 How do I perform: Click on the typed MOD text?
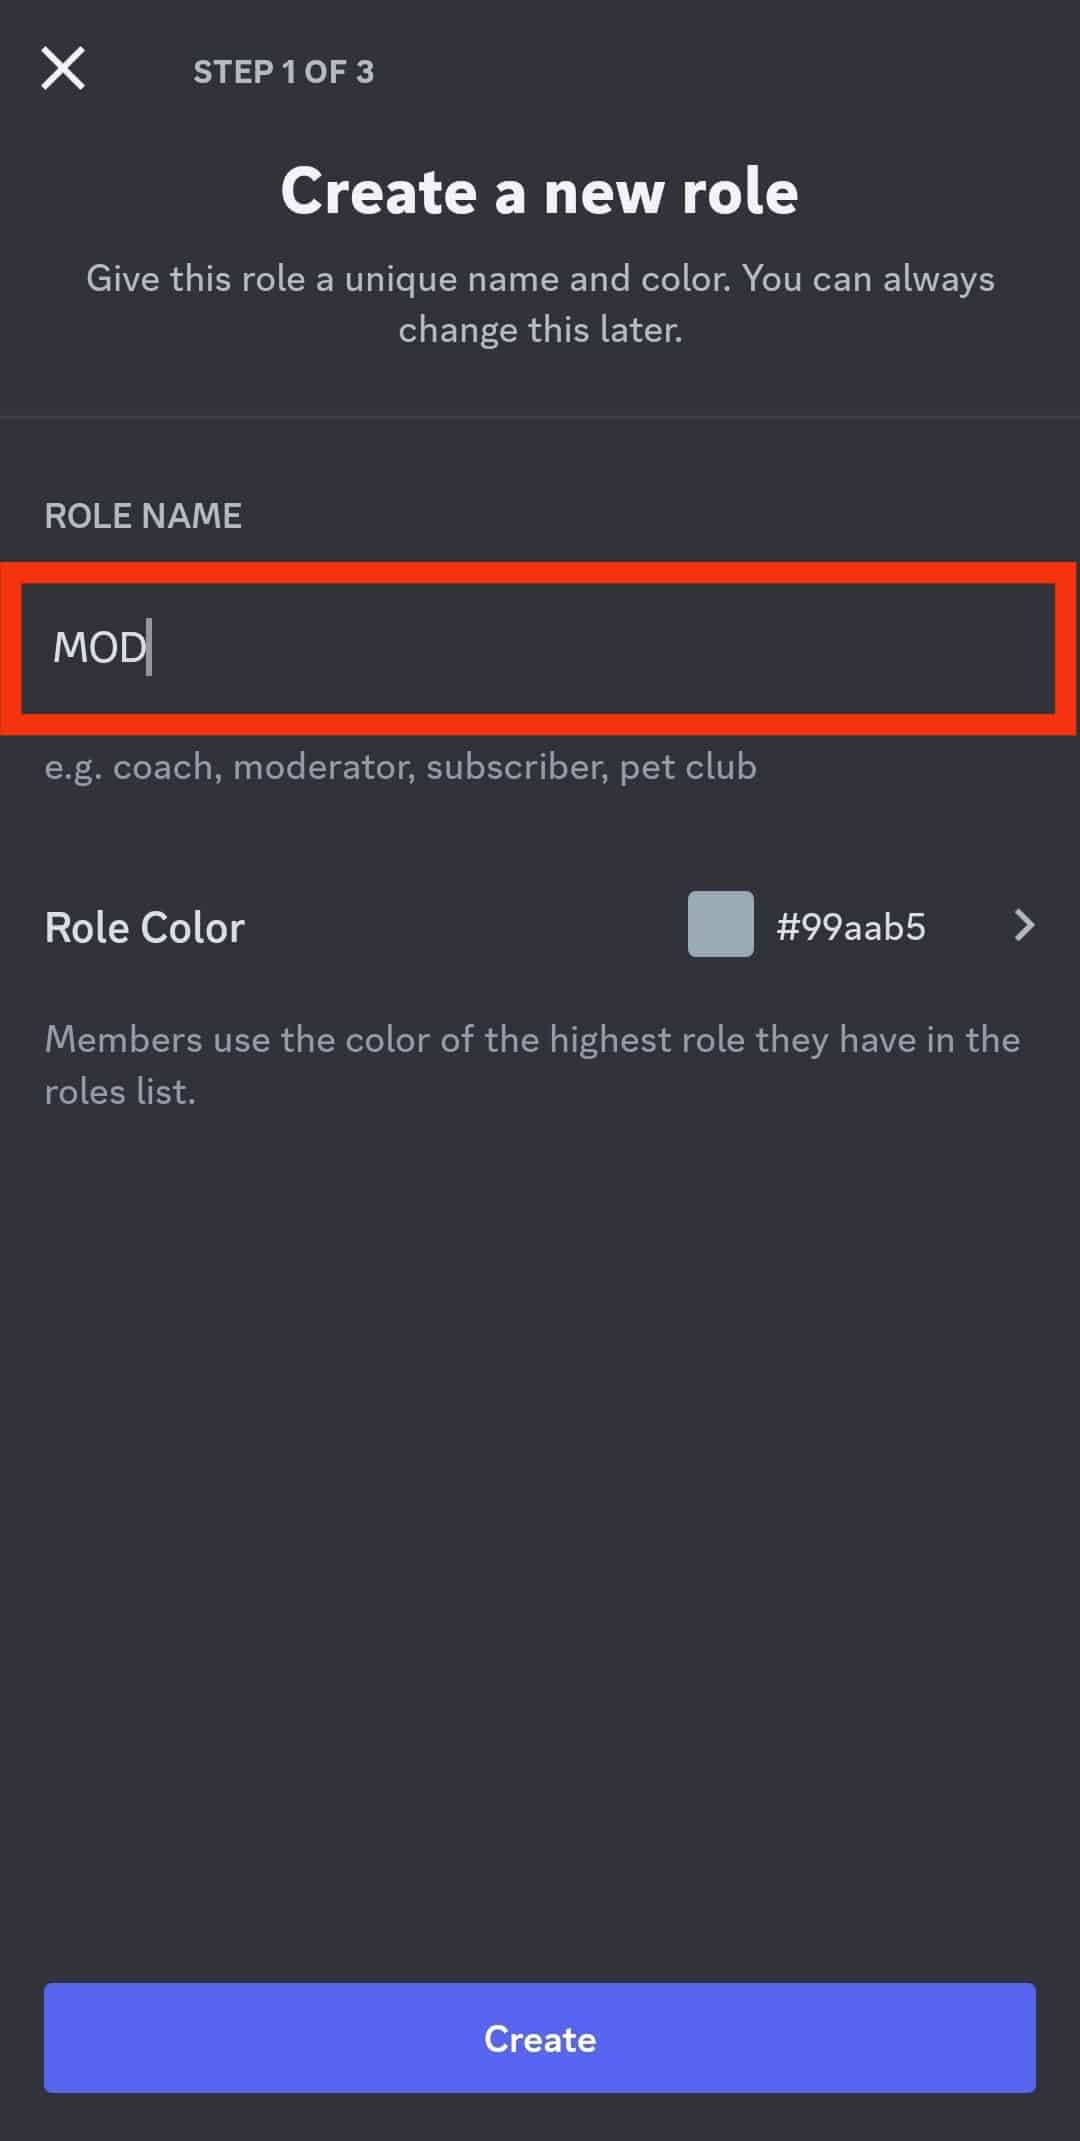tap(99, 648)
